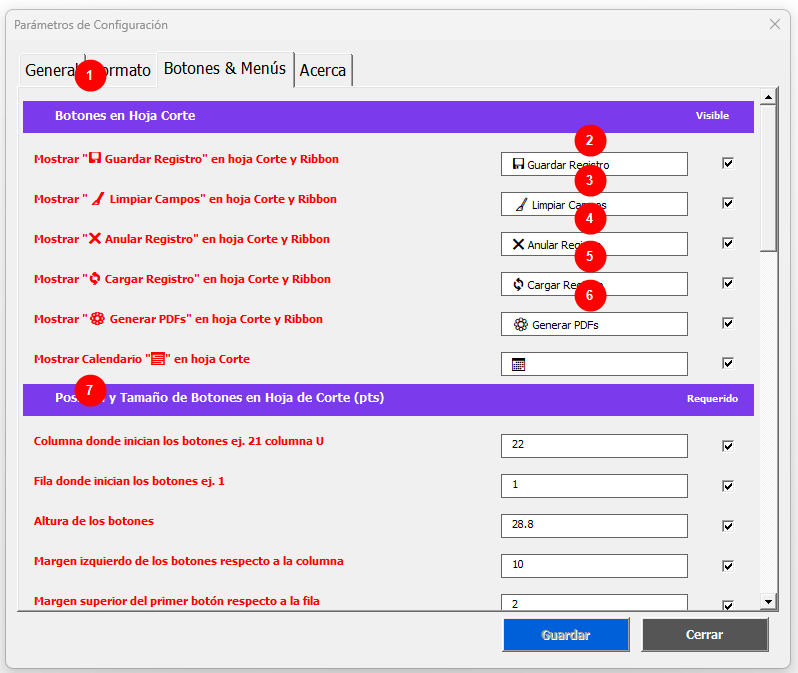Click red calendar icon in Mostrar Calendario label
The height and width of the screenshot is (673, 798).
click(x=158, y=359)
